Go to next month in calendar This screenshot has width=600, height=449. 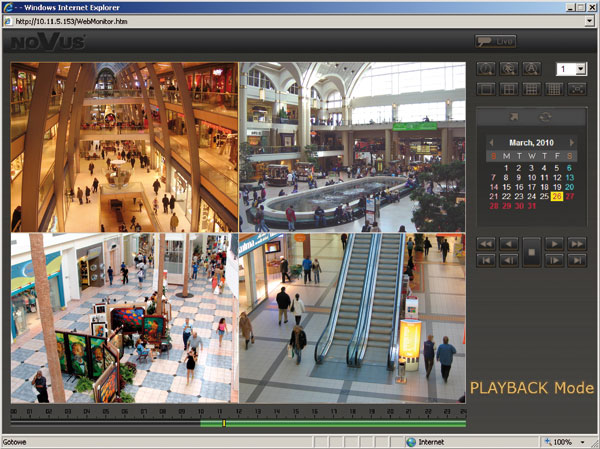tap(572, 143)
